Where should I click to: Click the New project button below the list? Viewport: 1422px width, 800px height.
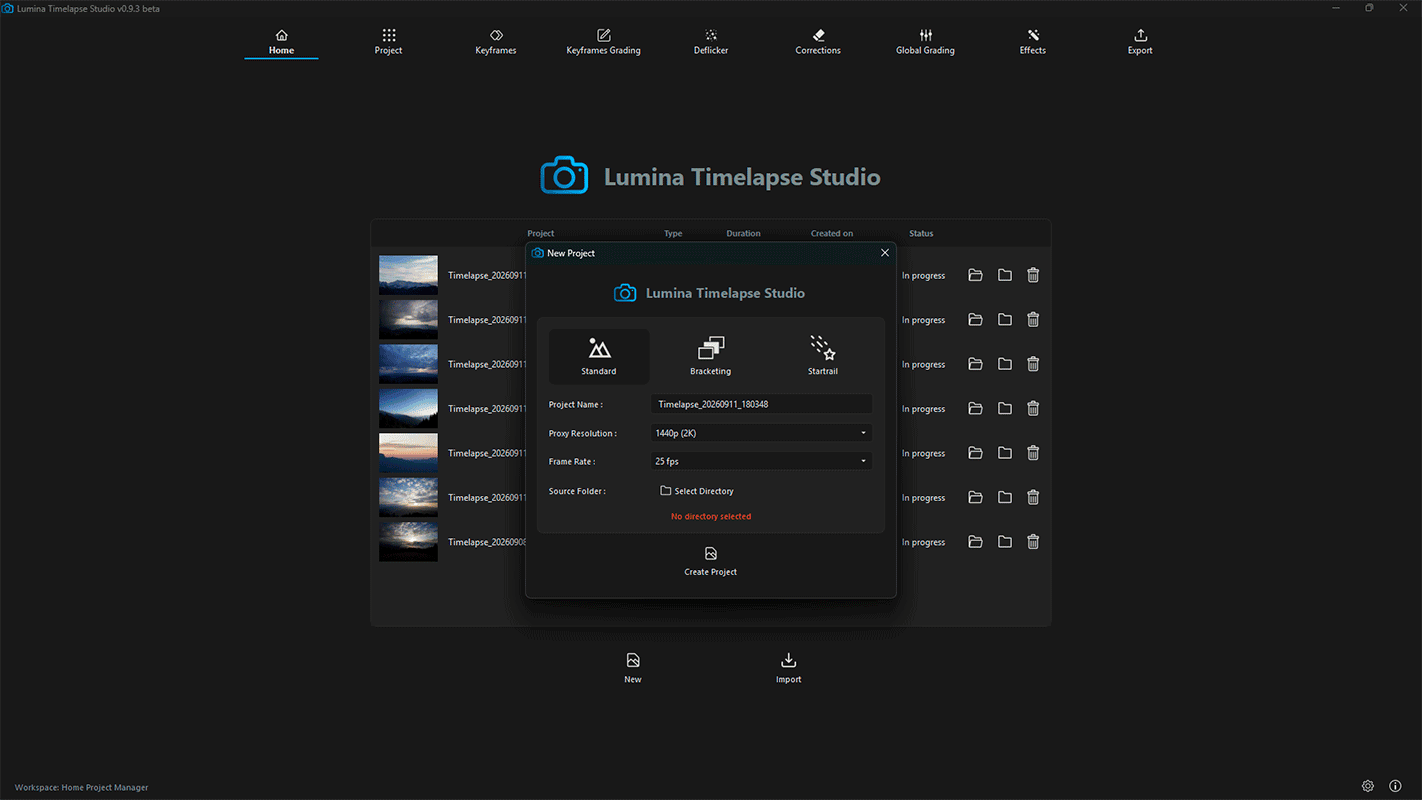(x=633, y=668)
